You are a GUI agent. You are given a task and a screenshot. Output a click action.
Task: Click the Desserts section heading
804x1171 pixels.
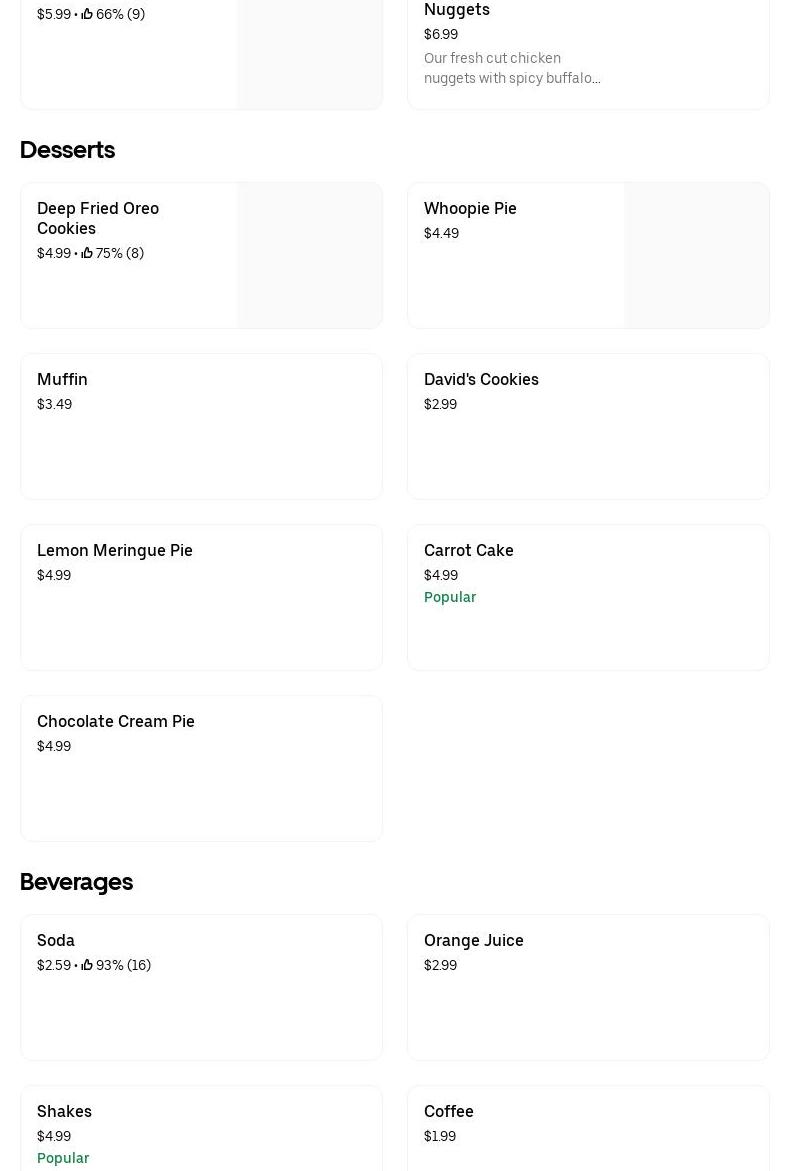(67, 150)
